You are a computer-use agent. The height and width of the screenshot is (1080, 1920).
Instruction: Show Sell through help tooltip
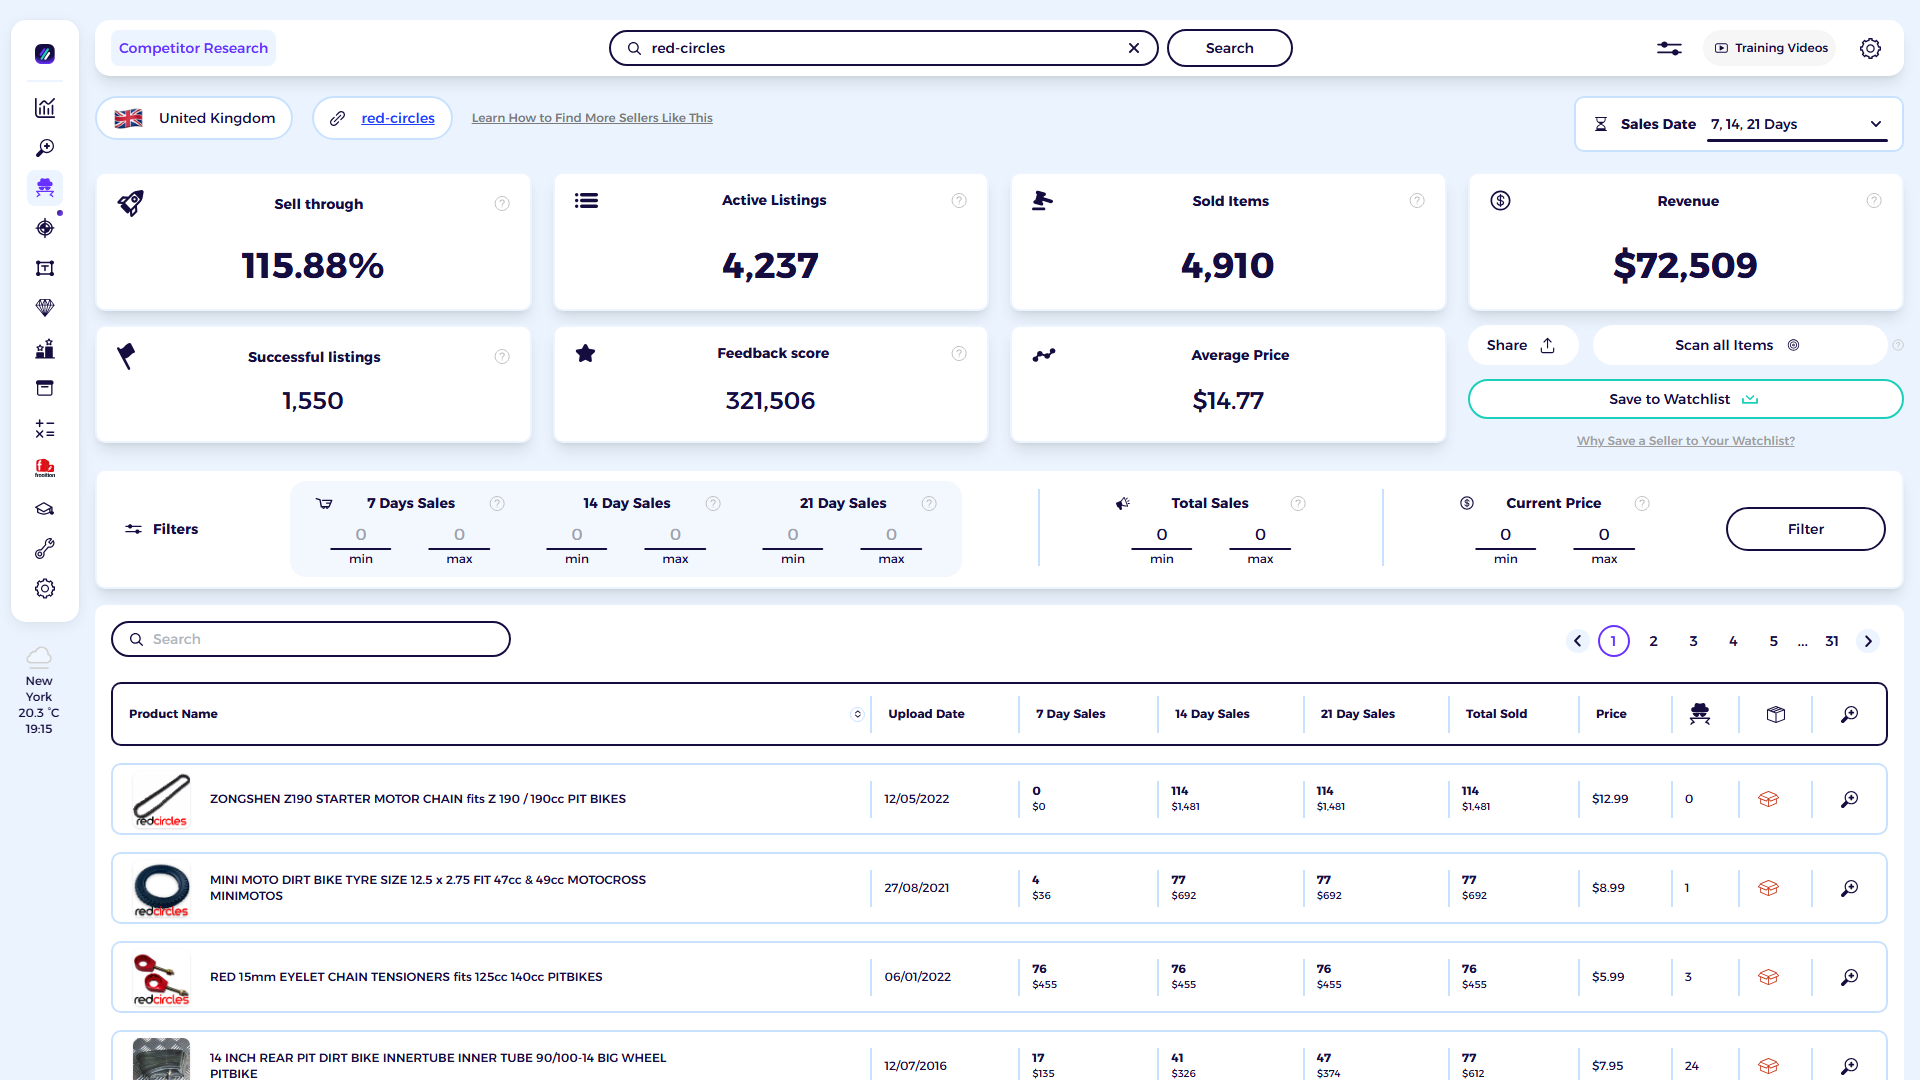click(x=502, y=204)
